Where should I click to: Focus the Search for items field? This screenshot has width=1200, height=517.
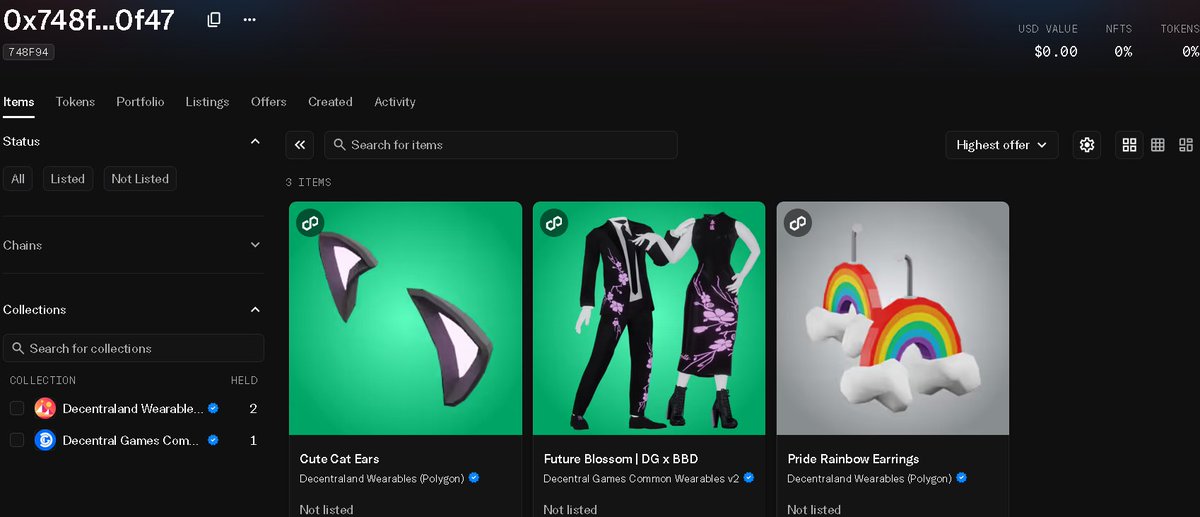pos(501,145)
